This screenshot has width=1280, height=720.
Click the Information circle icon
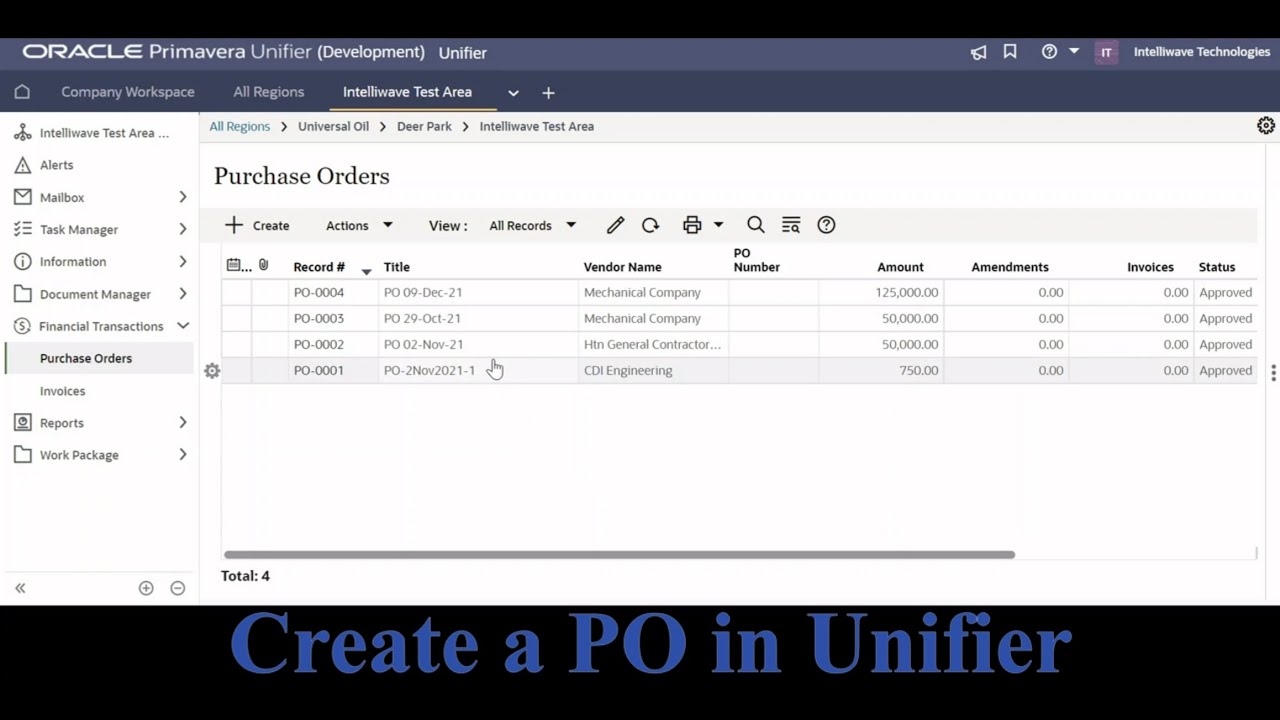pos(22,261)
